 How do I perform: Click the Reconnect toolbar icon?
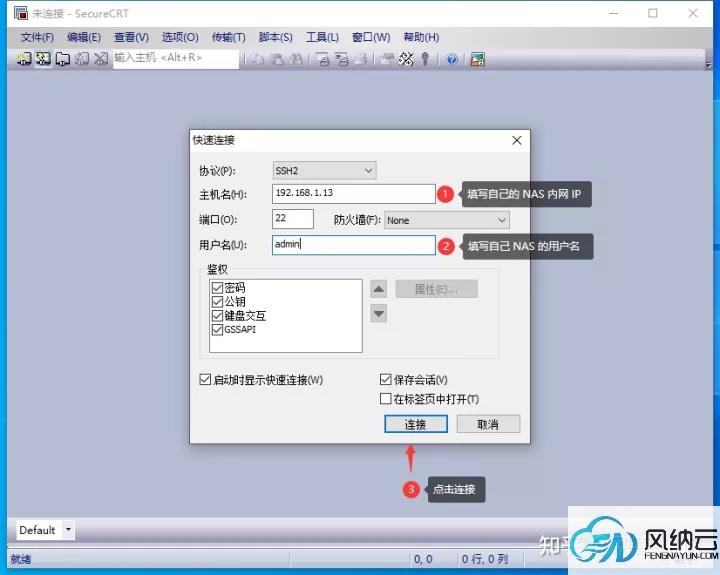82,59
